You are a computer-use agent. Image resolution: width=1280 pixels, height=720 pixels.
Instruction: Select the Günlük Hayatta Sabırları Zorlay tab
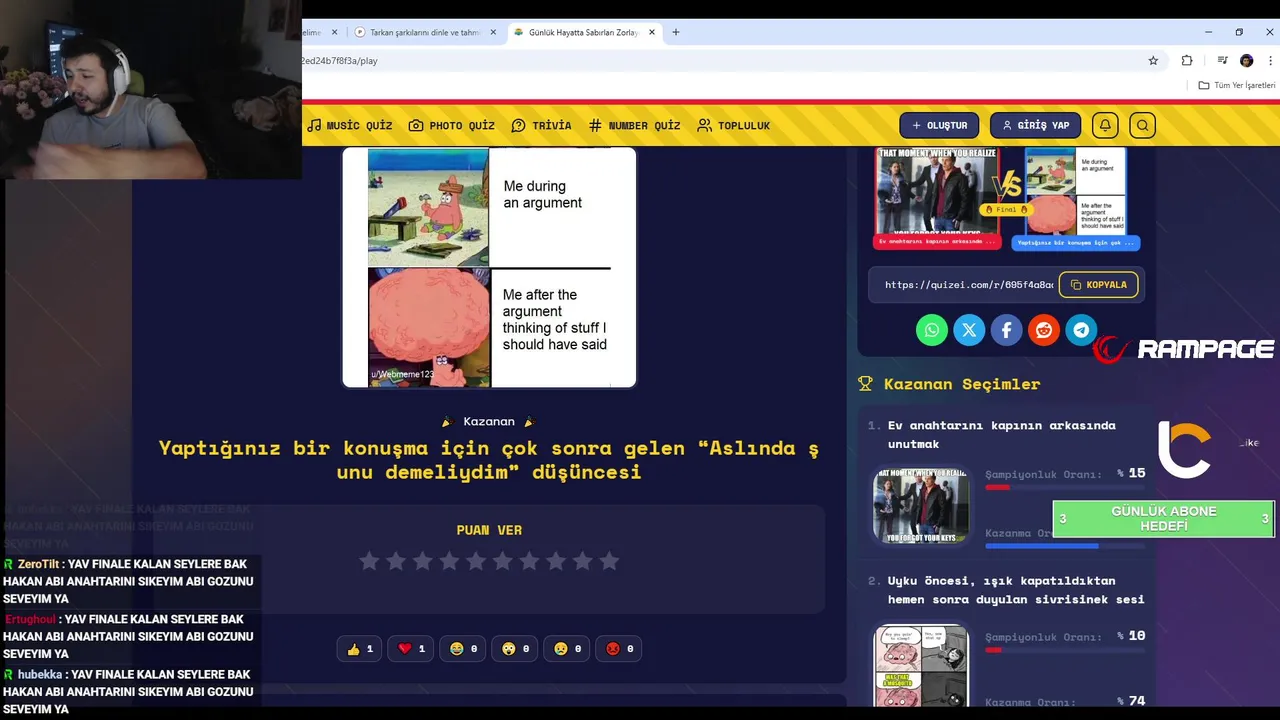tap(583, 32)
